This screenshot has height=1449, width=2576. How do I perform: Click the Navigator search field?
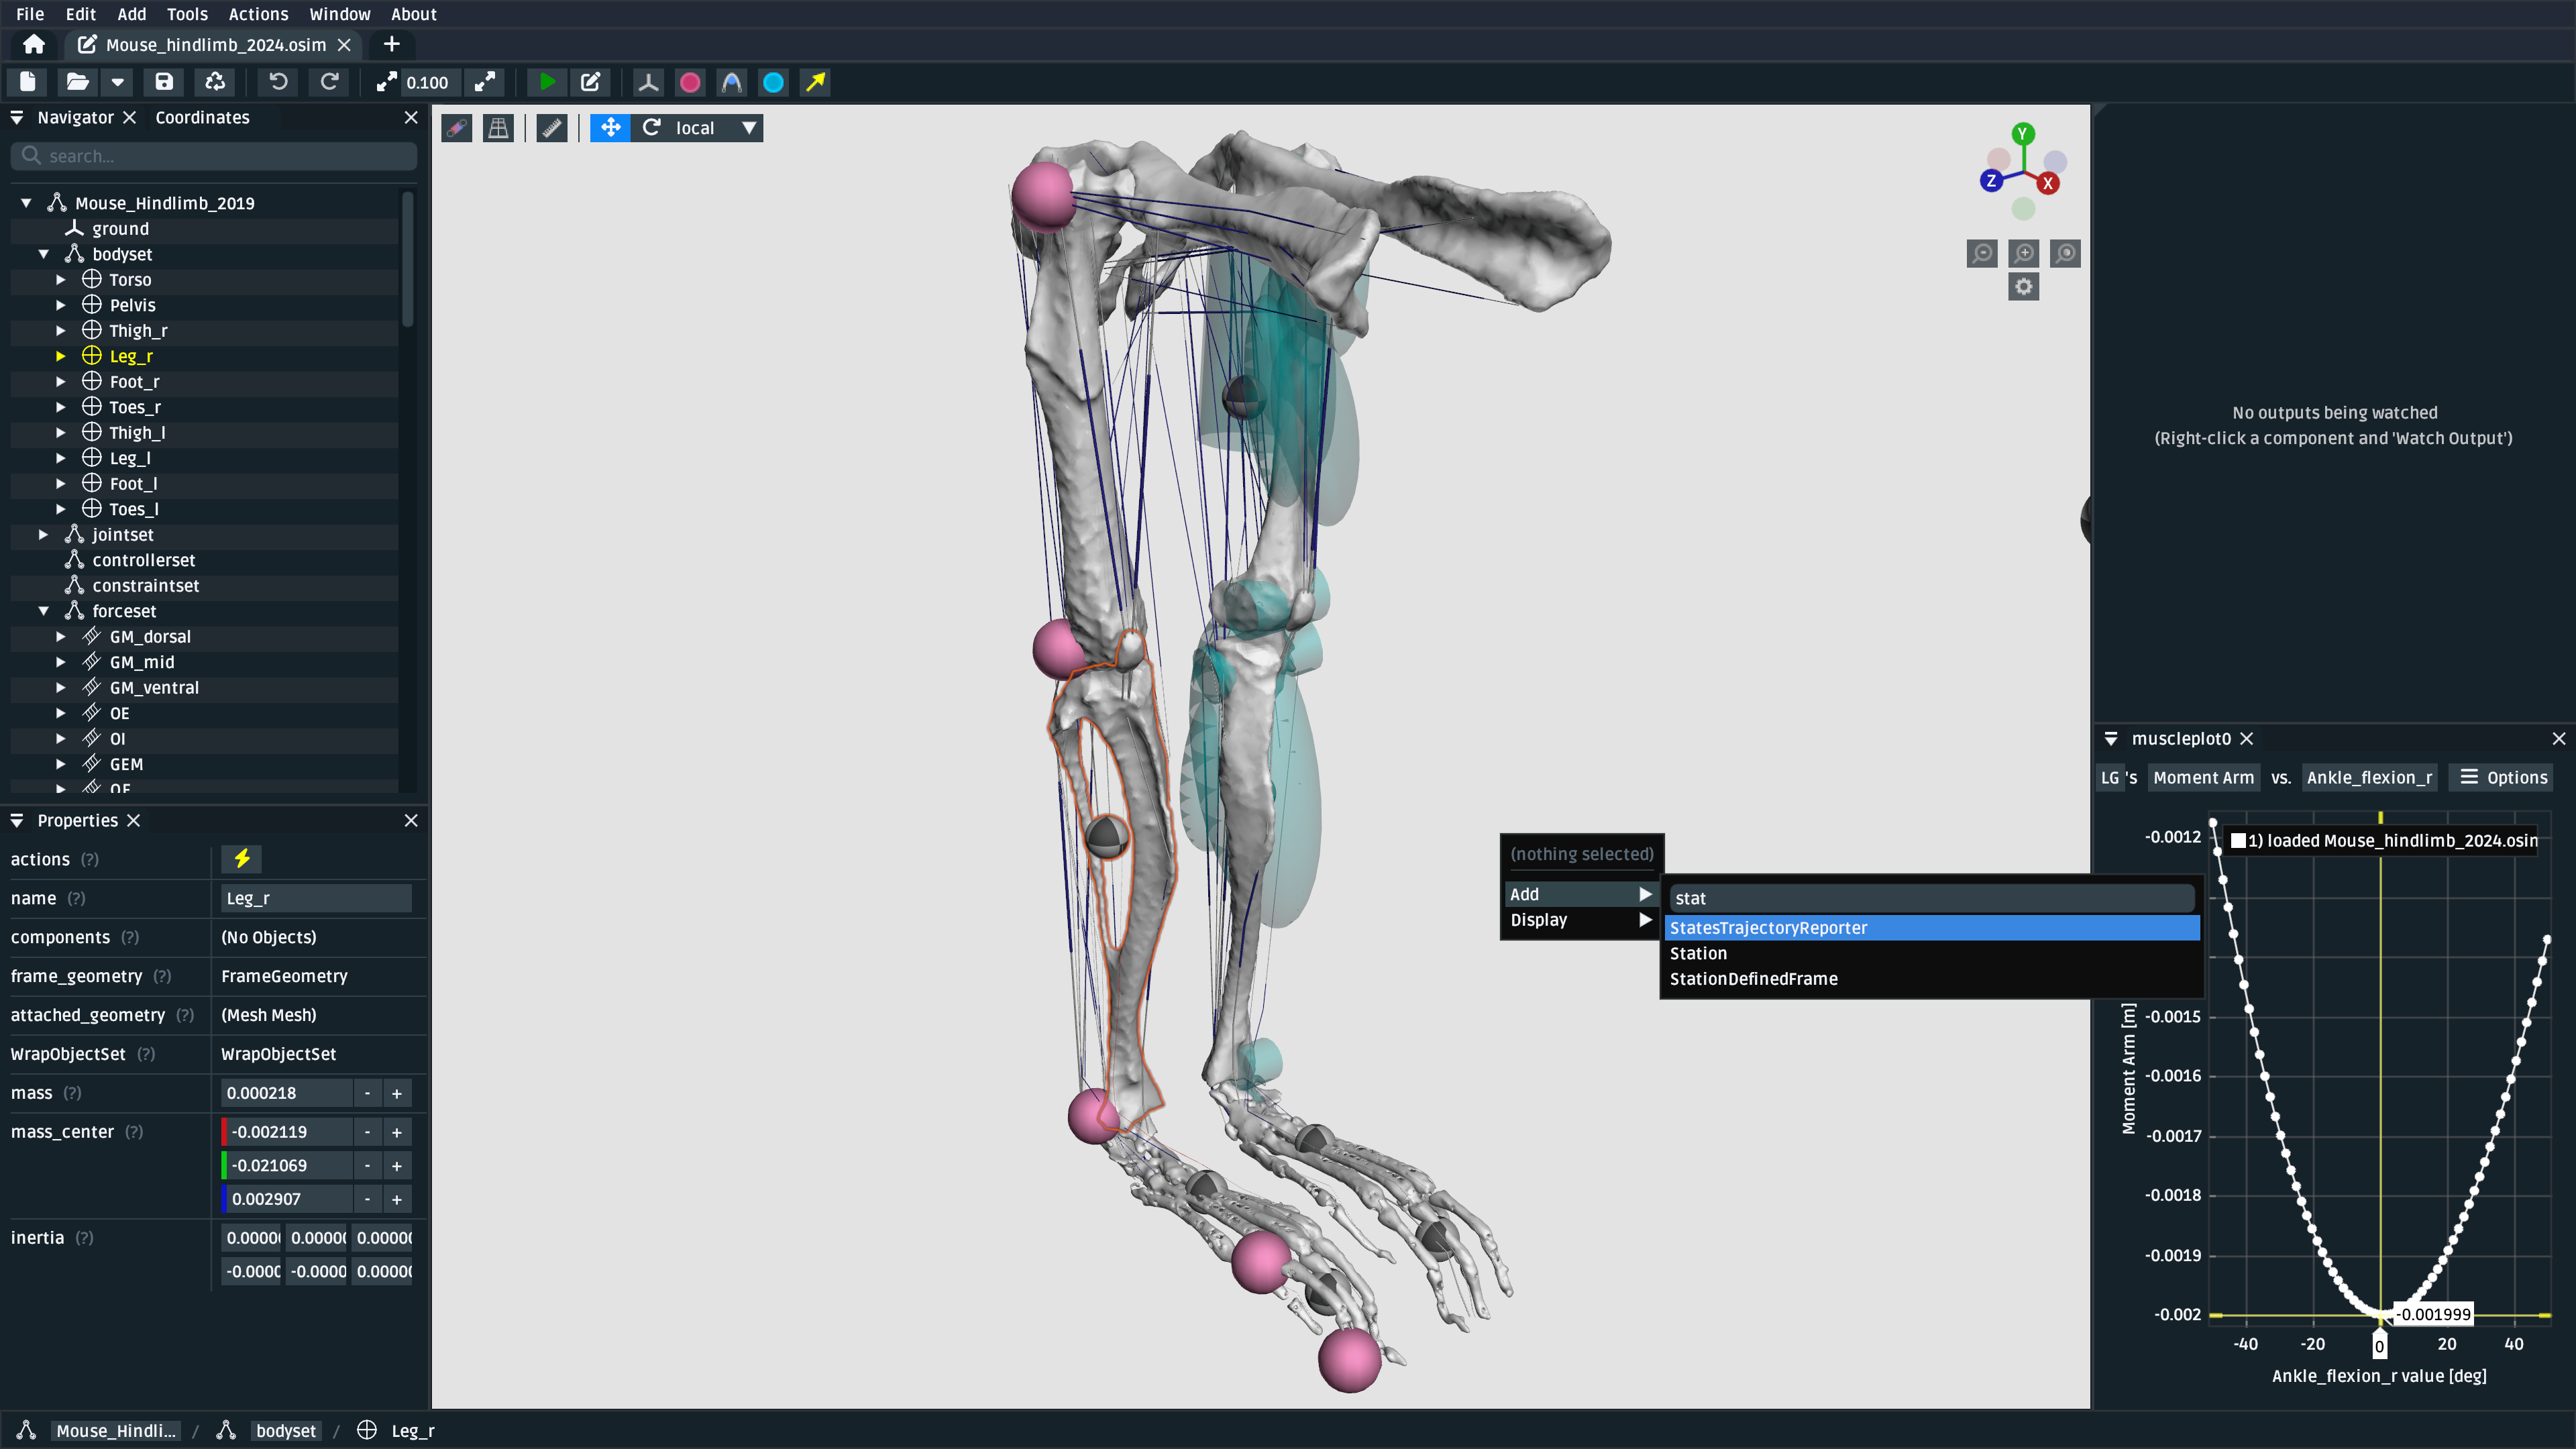tap(214, 156)
